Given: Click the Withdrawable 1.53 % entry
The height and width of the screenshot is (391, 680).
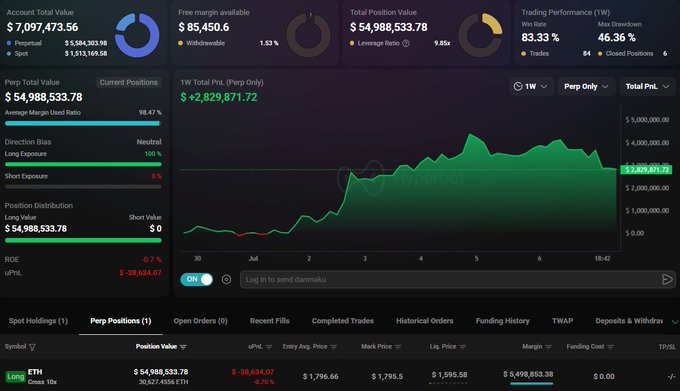Looking at the screenshot, I should [x=228, y=43].
